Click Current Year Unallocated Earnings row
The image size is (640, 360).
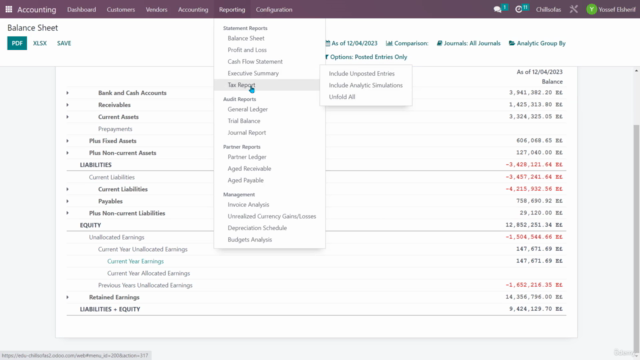[x=316, y=249]
